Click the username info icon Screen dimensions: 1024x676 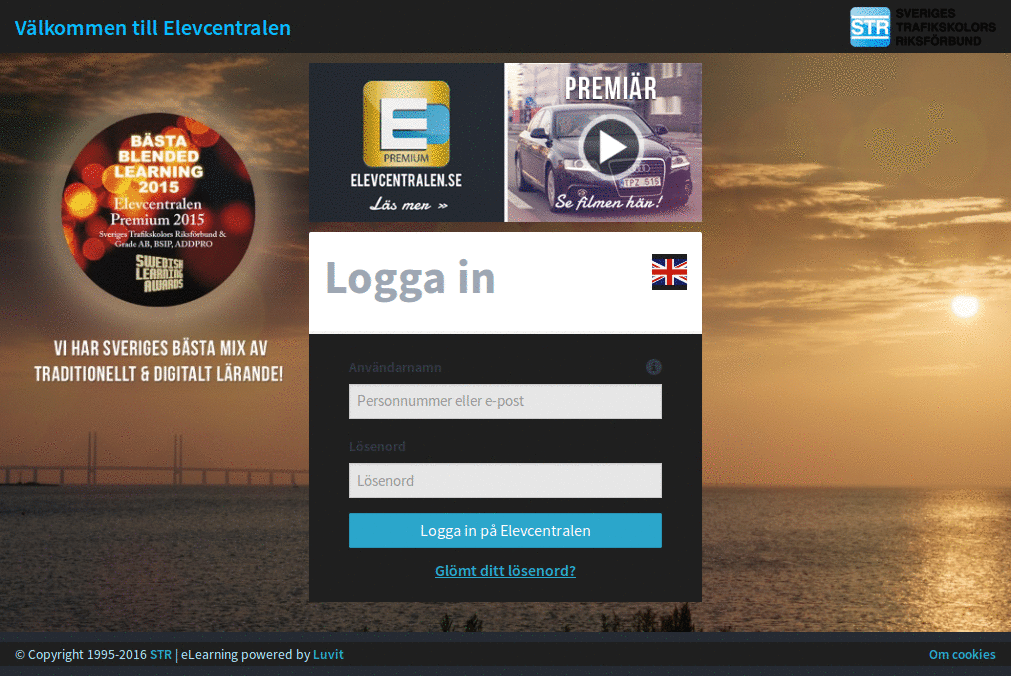[653, 367]
